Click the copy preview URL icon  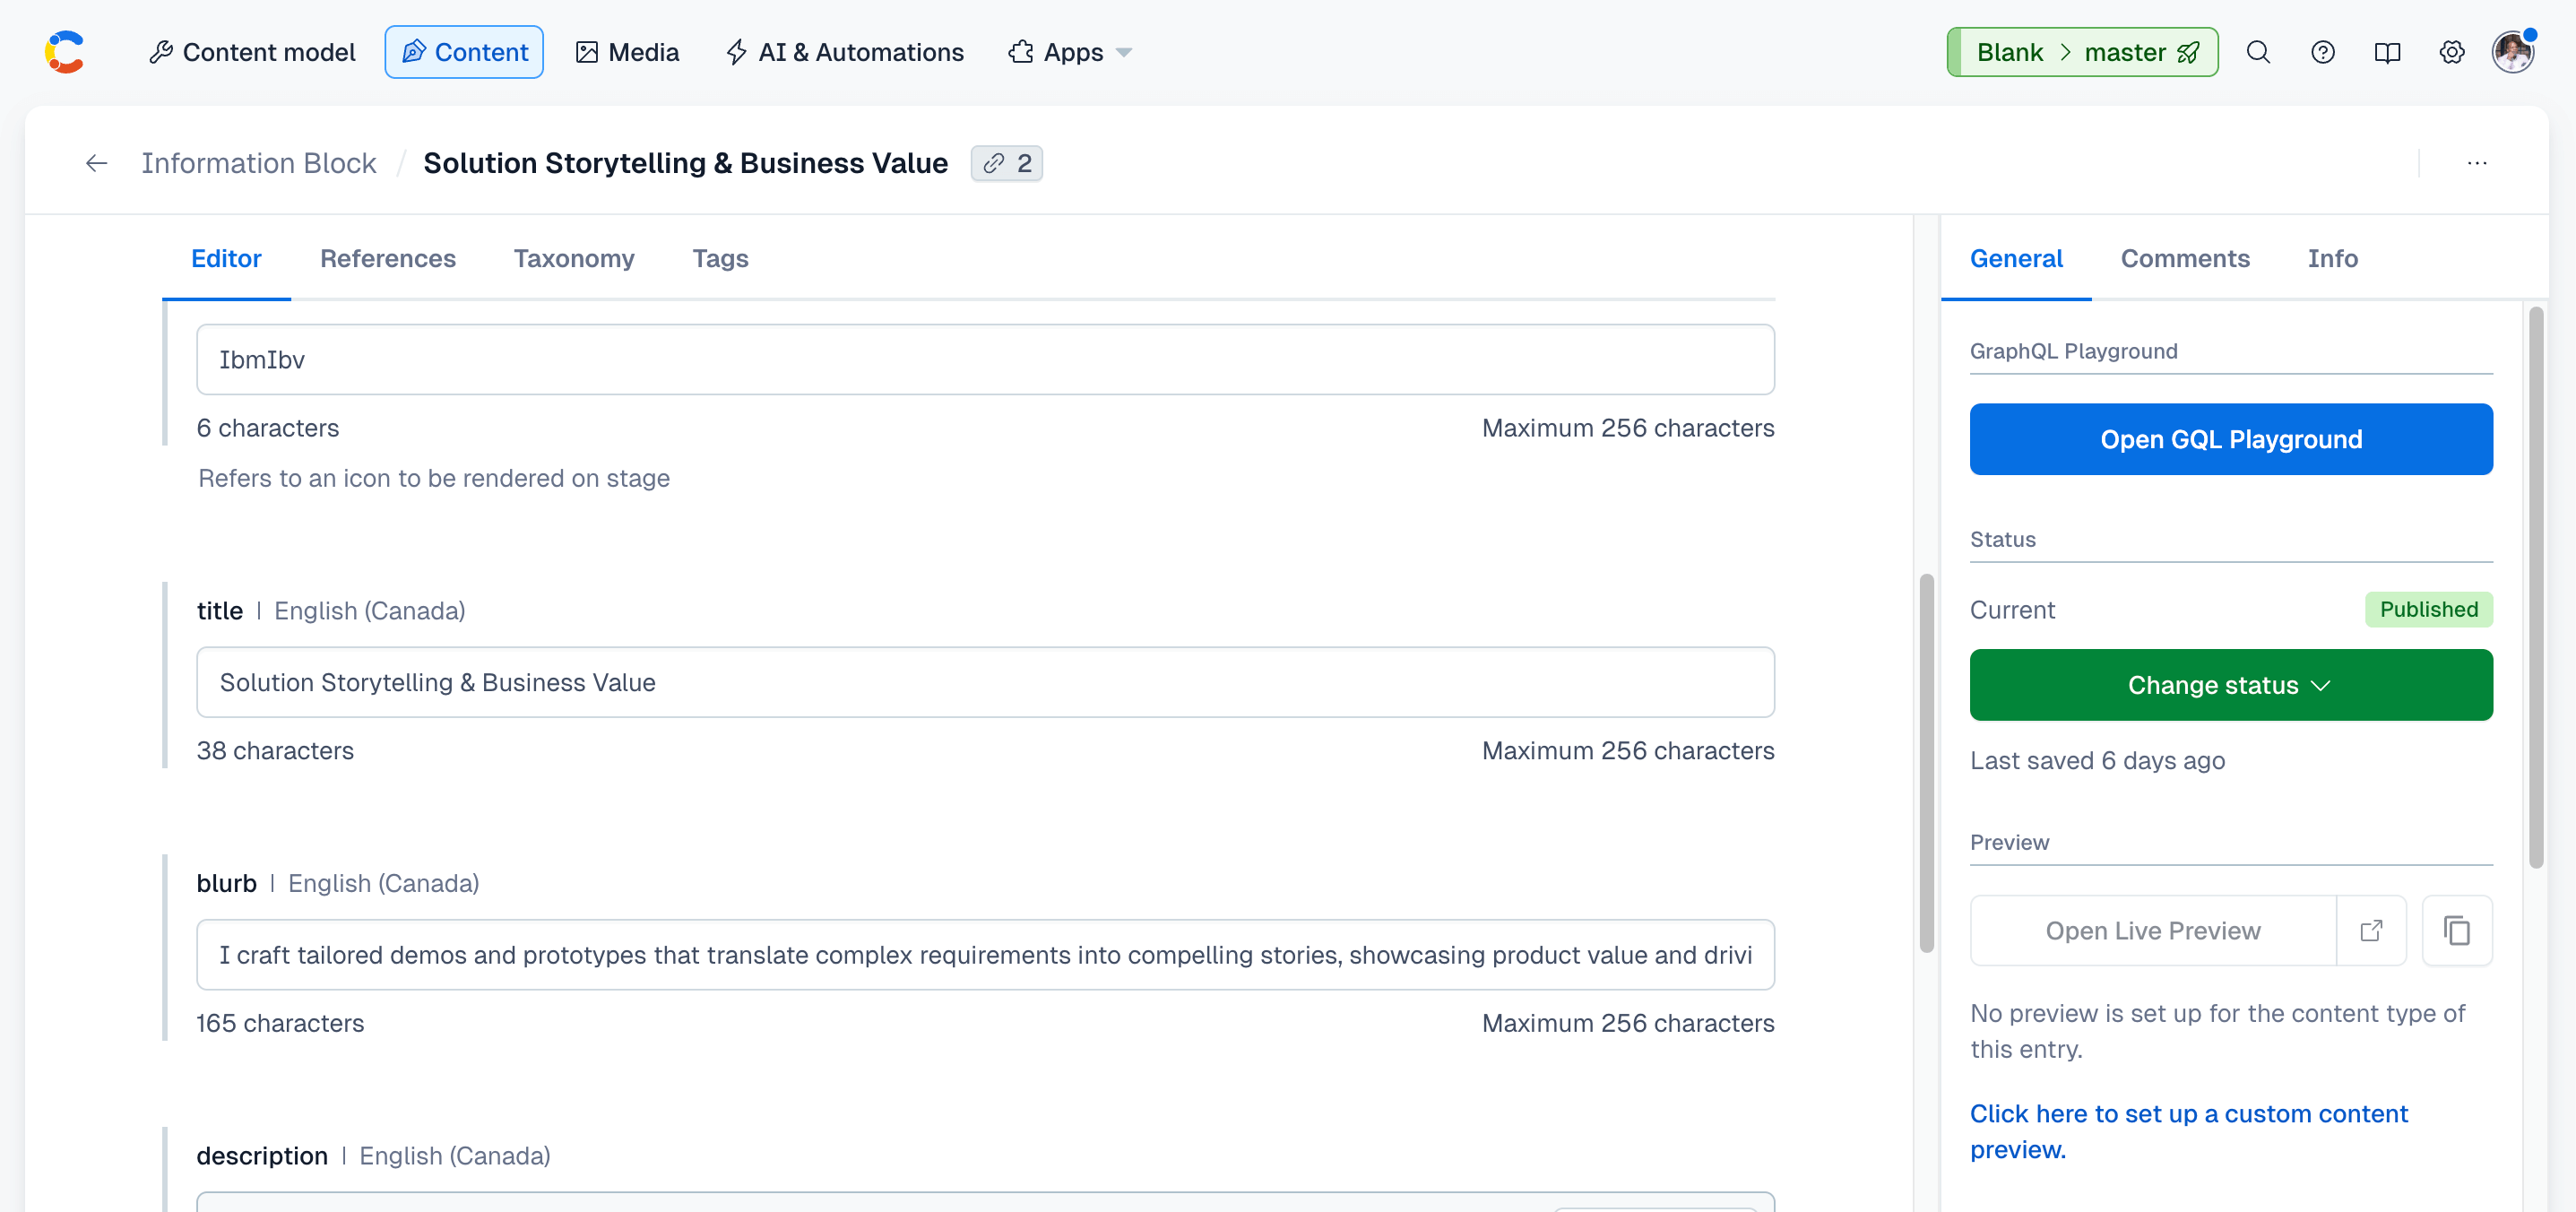(x=2457, y=930)
